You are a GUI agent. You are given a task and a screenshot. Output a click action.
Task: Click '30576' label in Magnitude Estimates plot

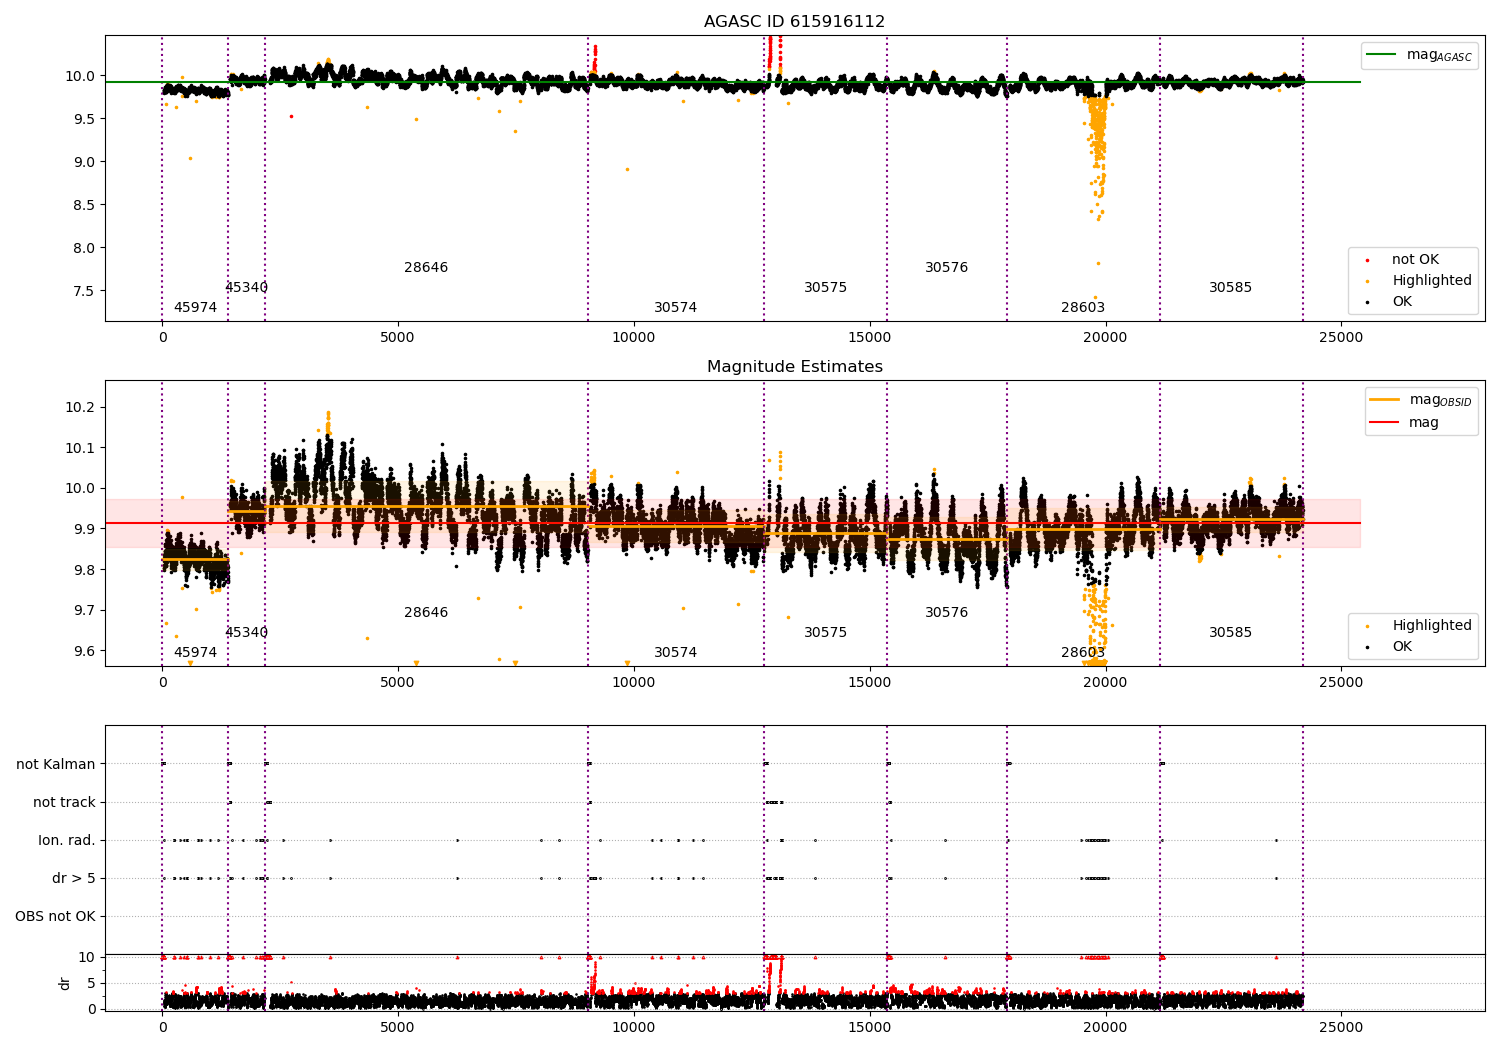pyautogui.click(x=946, y=613)
